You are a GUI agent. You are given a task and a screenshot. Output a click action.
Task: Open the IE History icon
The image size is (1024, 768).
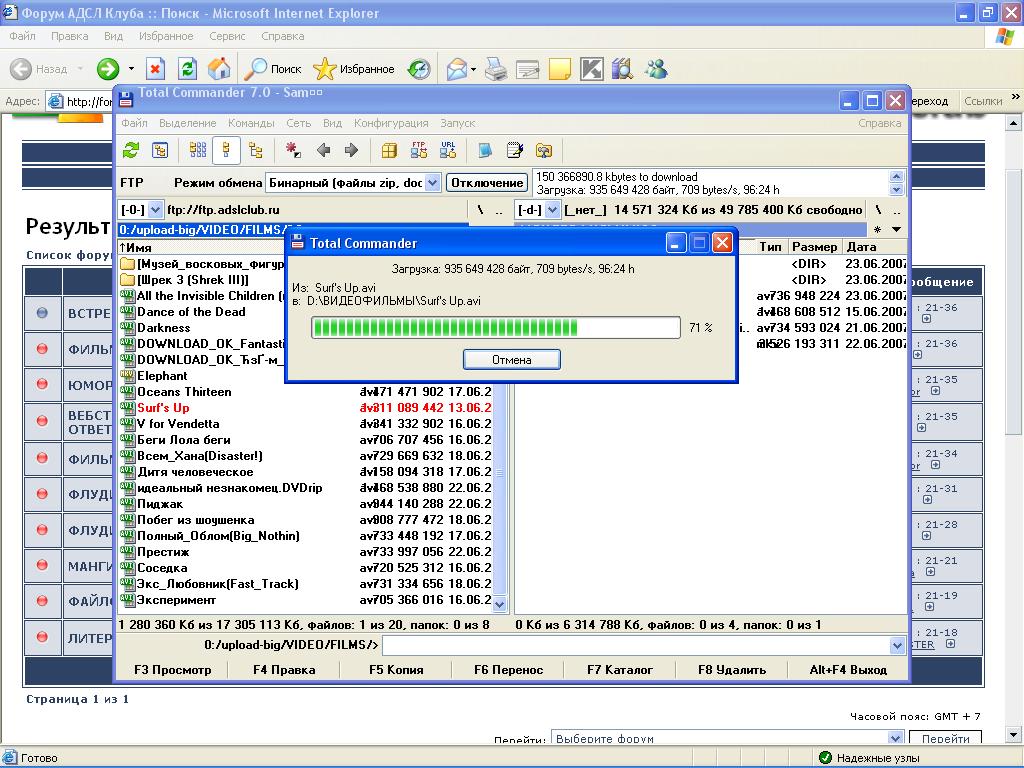[x=419, y=69]
